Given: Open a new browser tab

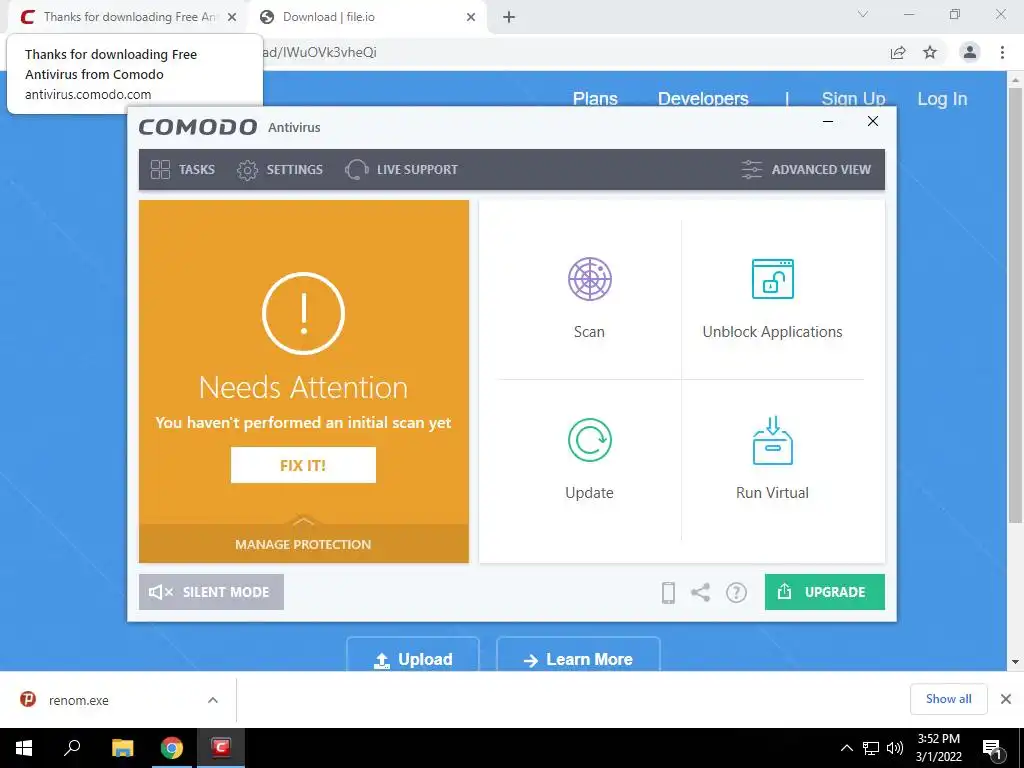Looking at the screenshot, I should [x=509, y=17].
